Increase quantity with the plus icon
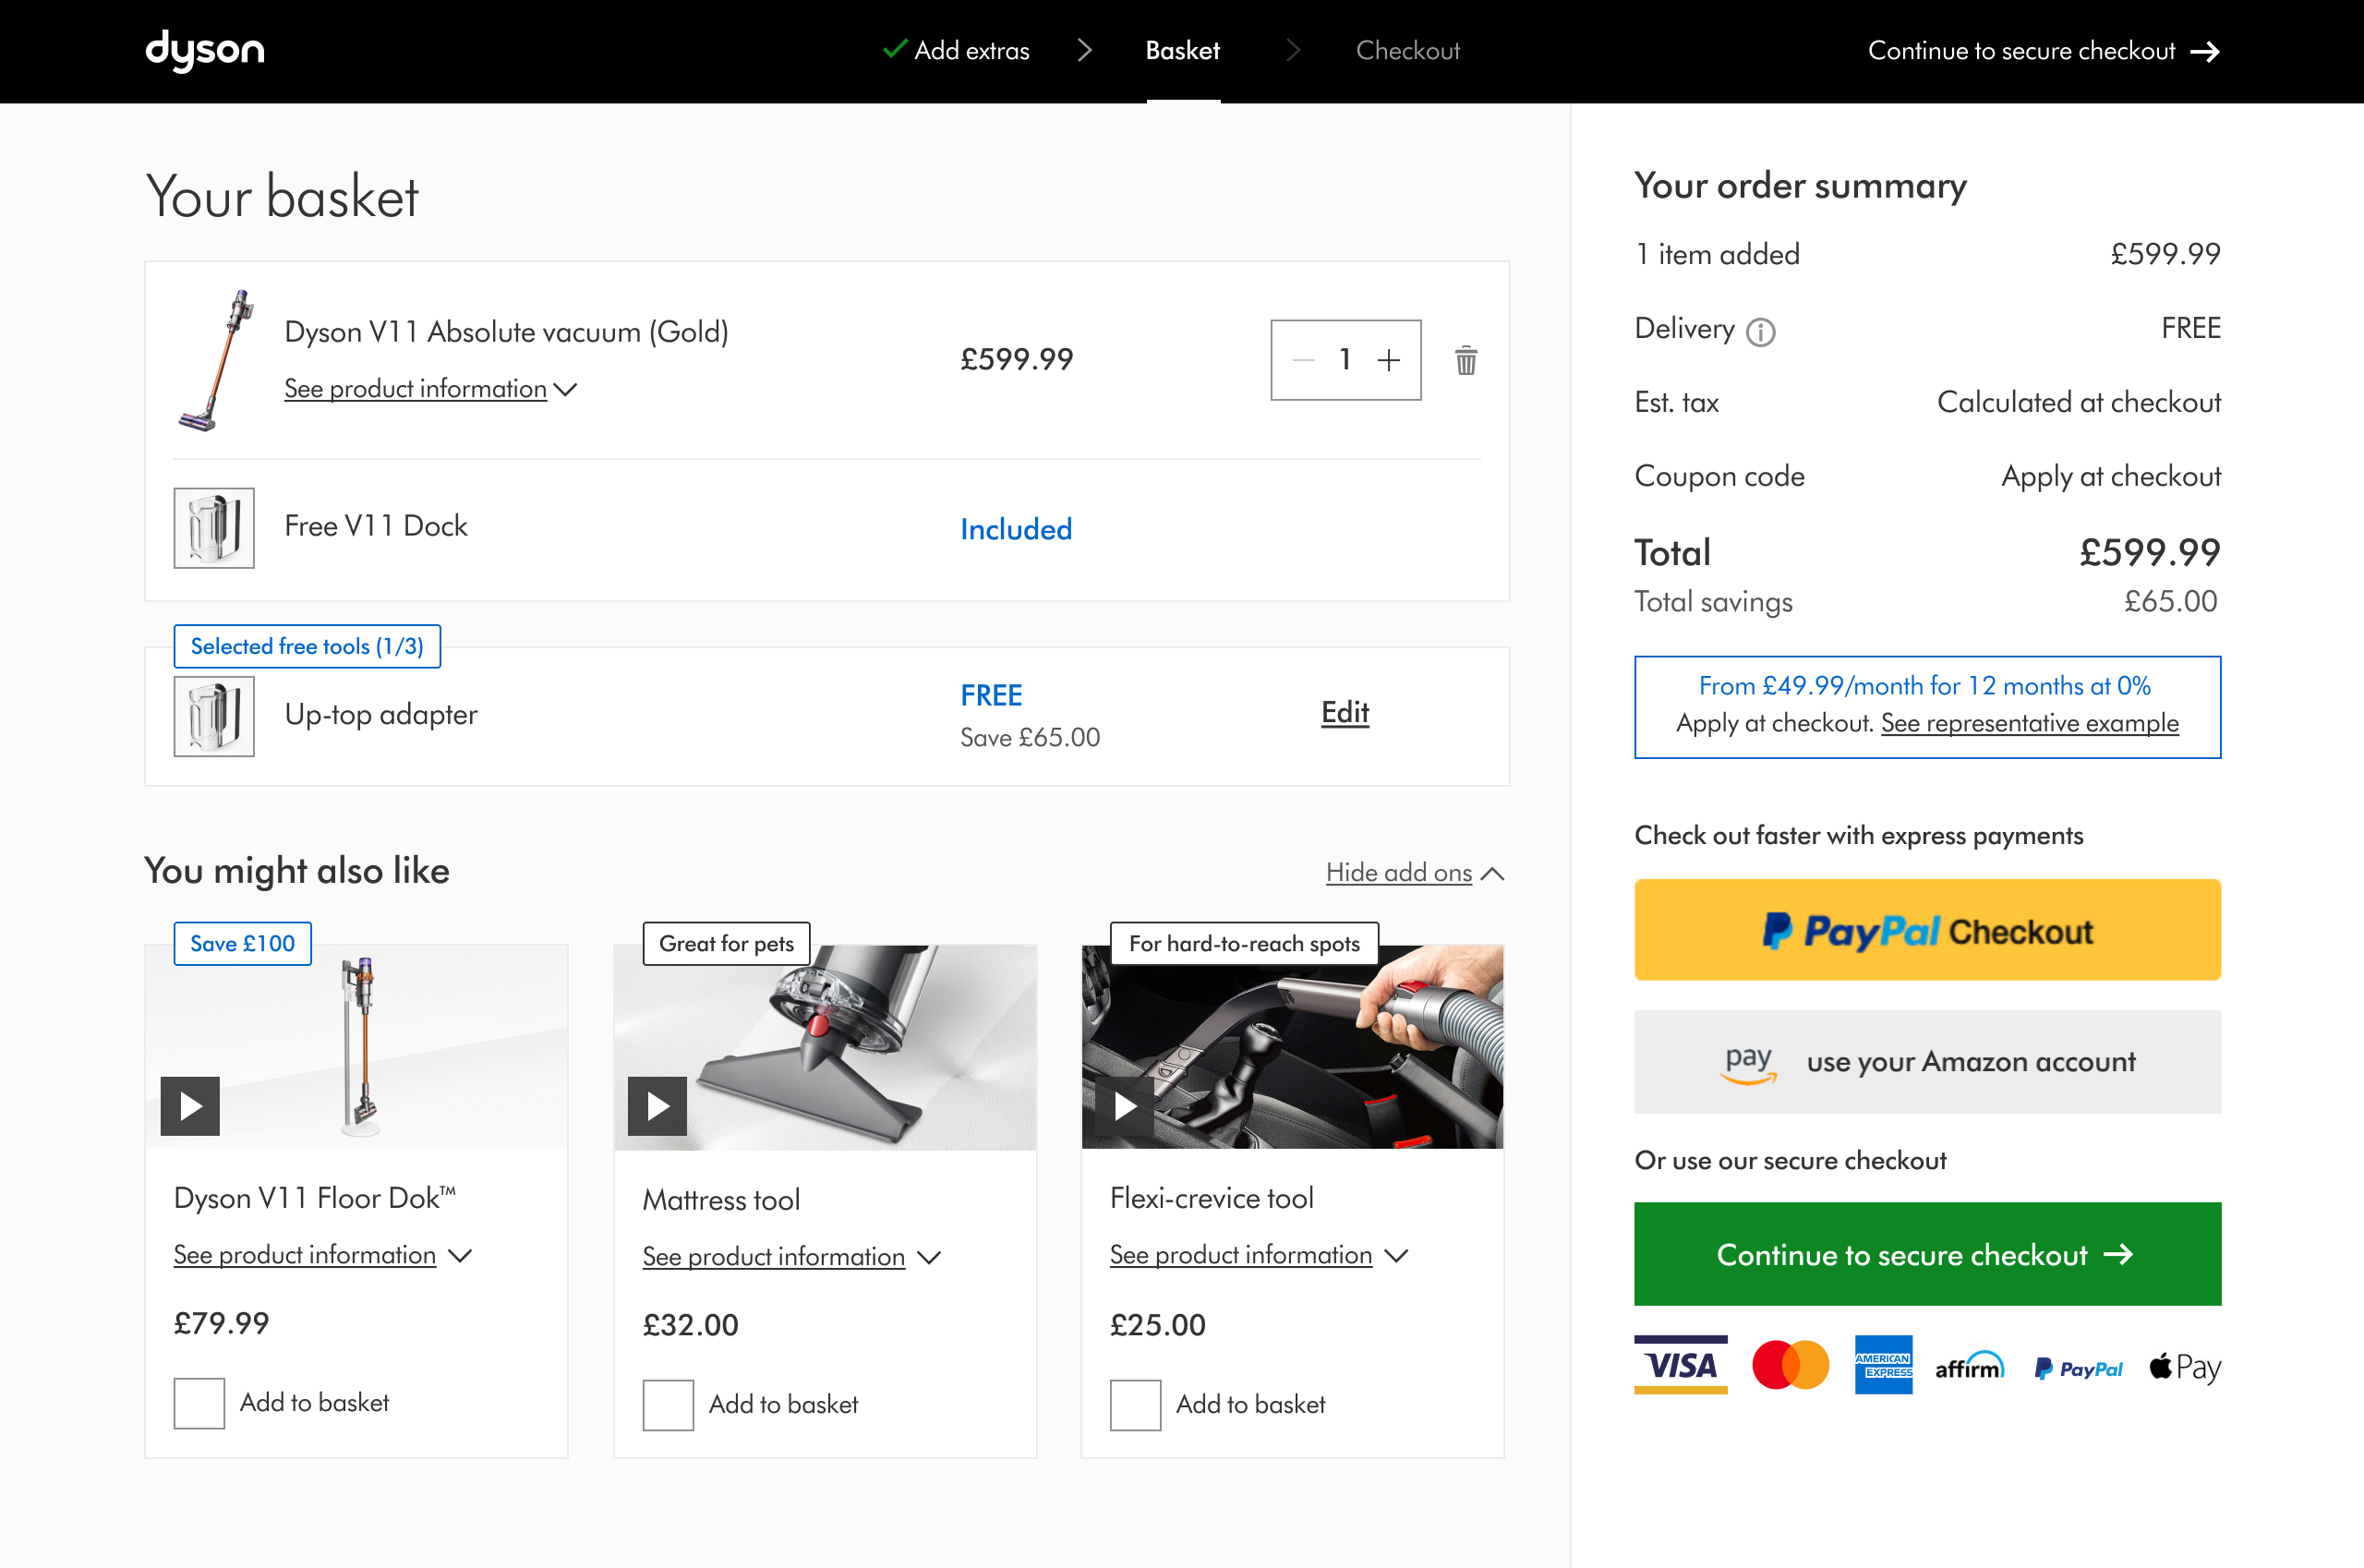 pyautogui.click(x=1388, y=360)
